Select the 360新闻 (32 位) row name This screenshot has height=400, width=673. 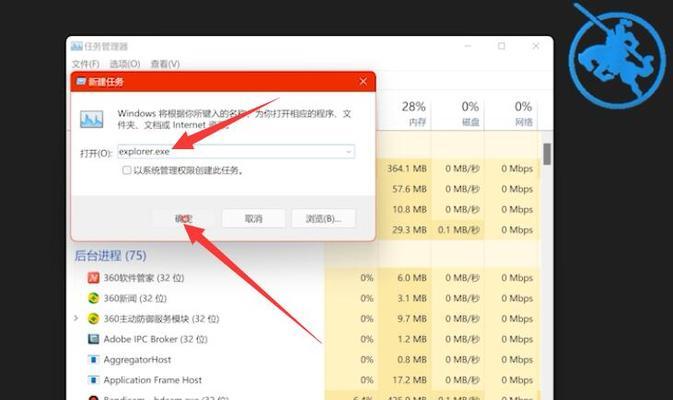(x=135, y=298)
